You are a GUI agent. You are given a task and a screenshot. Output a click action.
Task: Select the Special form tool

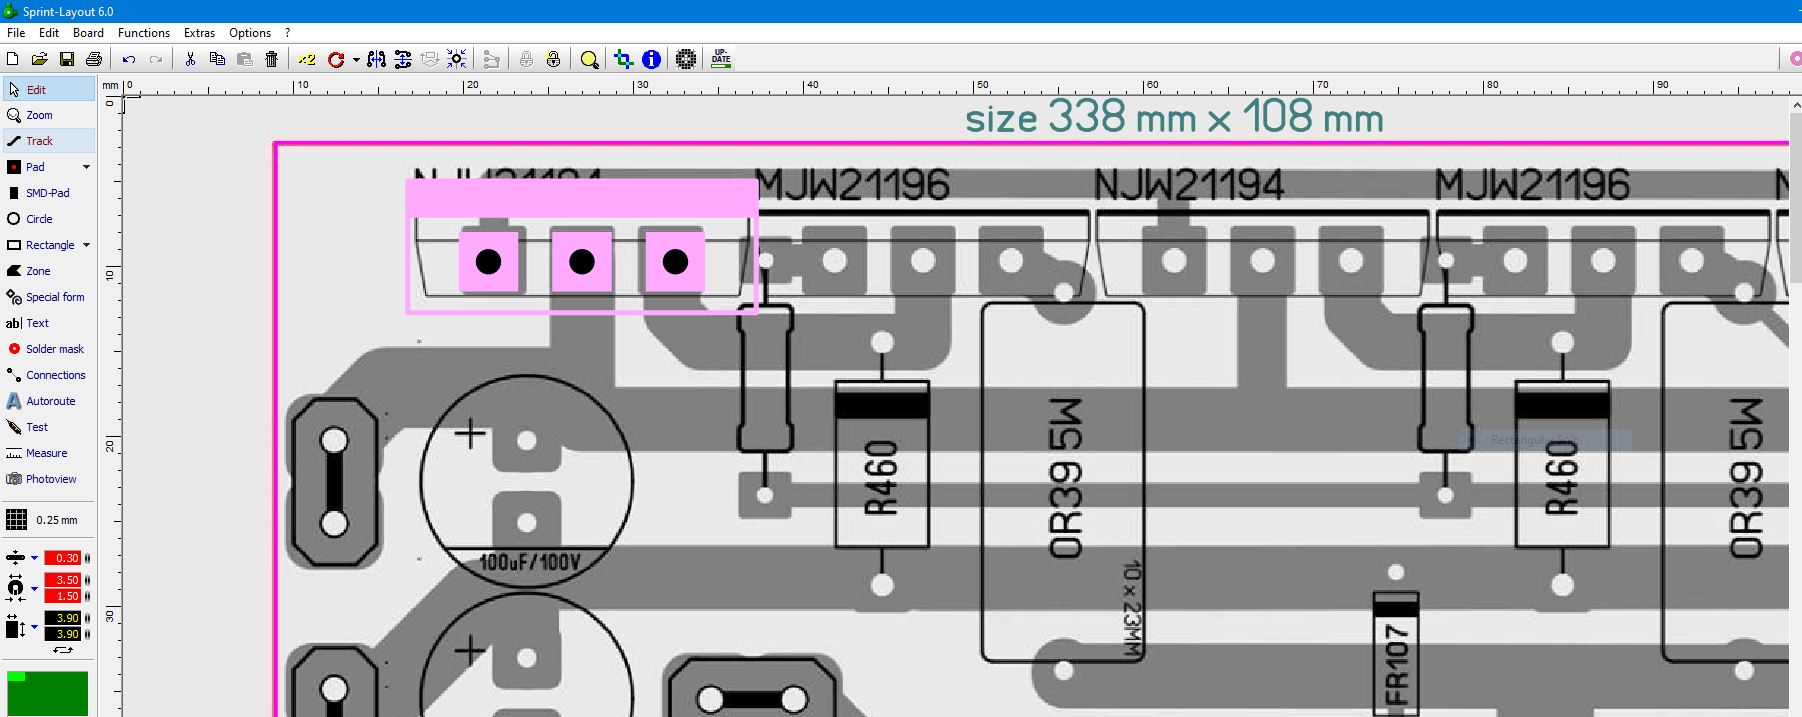pos(49,297)
